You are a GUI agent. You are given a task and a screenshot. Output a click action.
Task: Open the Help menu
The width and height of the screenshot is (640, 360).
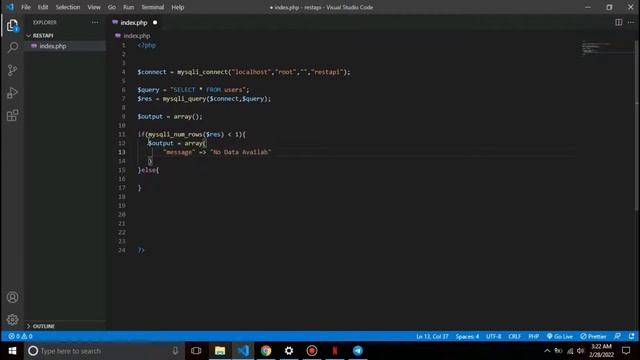178,7
